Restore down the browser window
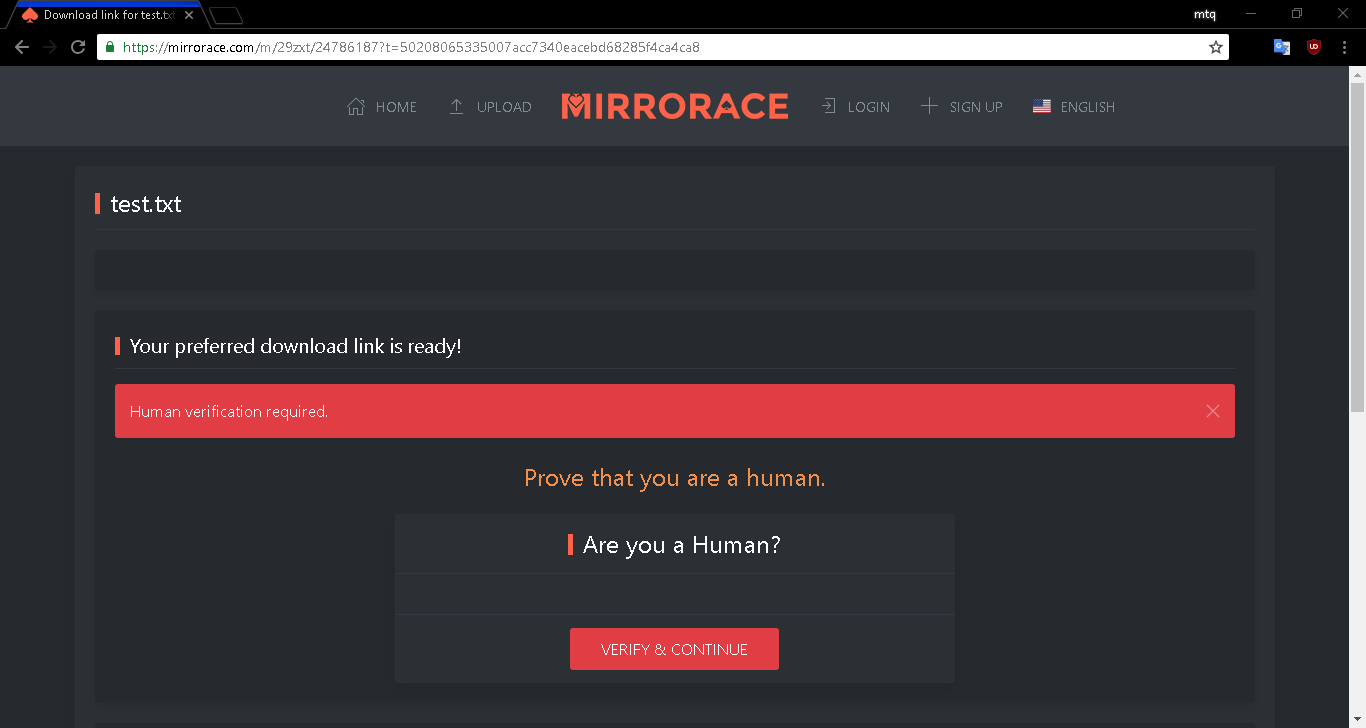 coord(1297,14)
